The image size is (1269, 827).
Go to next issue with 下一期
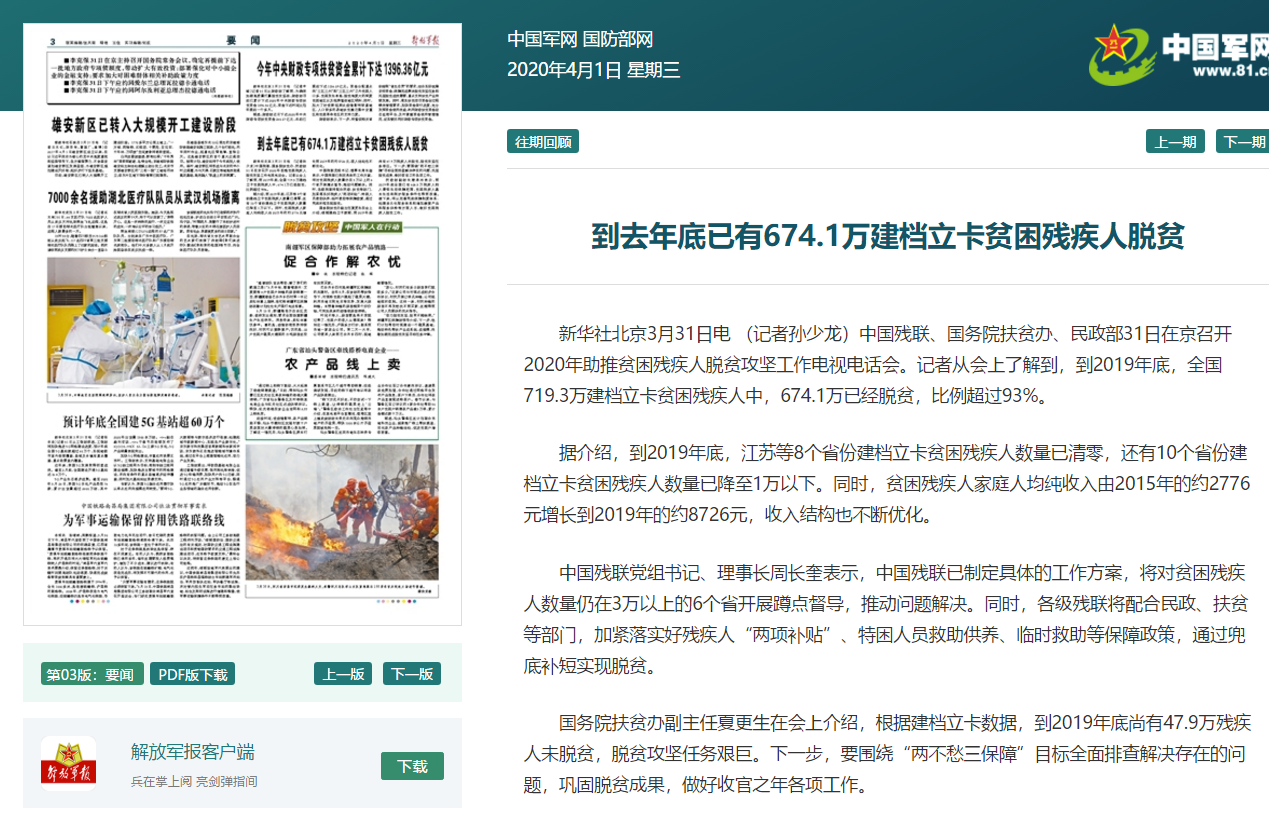(x=1243, y=142)
